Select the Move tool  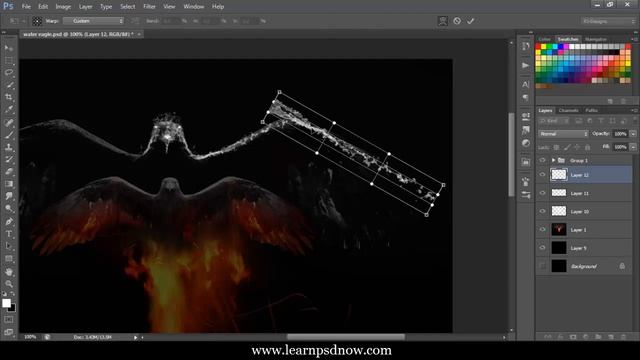(x=9, y=48)
